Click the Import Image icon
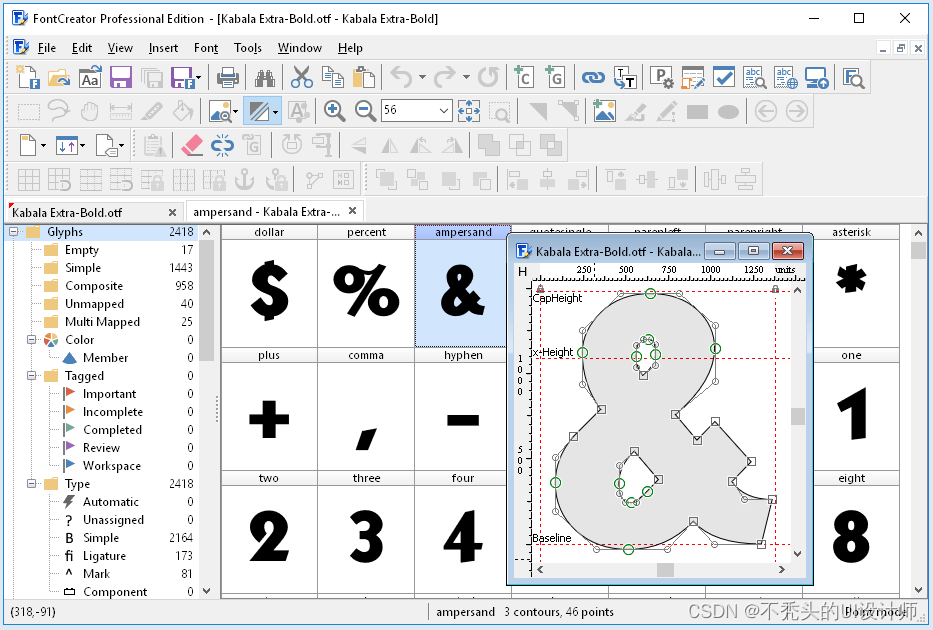The height and width of the screenshot is (630, 933). click(x=604, y=111)
